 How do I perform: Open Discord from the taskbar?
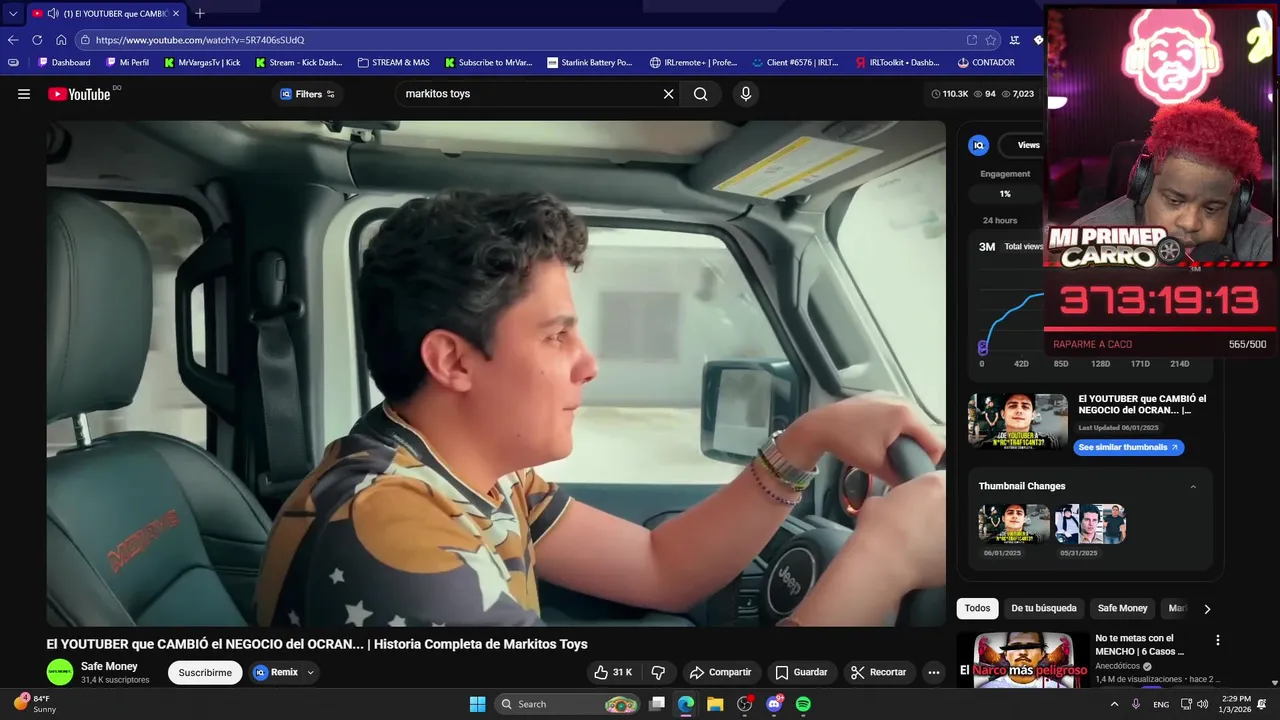coord(774,704)
